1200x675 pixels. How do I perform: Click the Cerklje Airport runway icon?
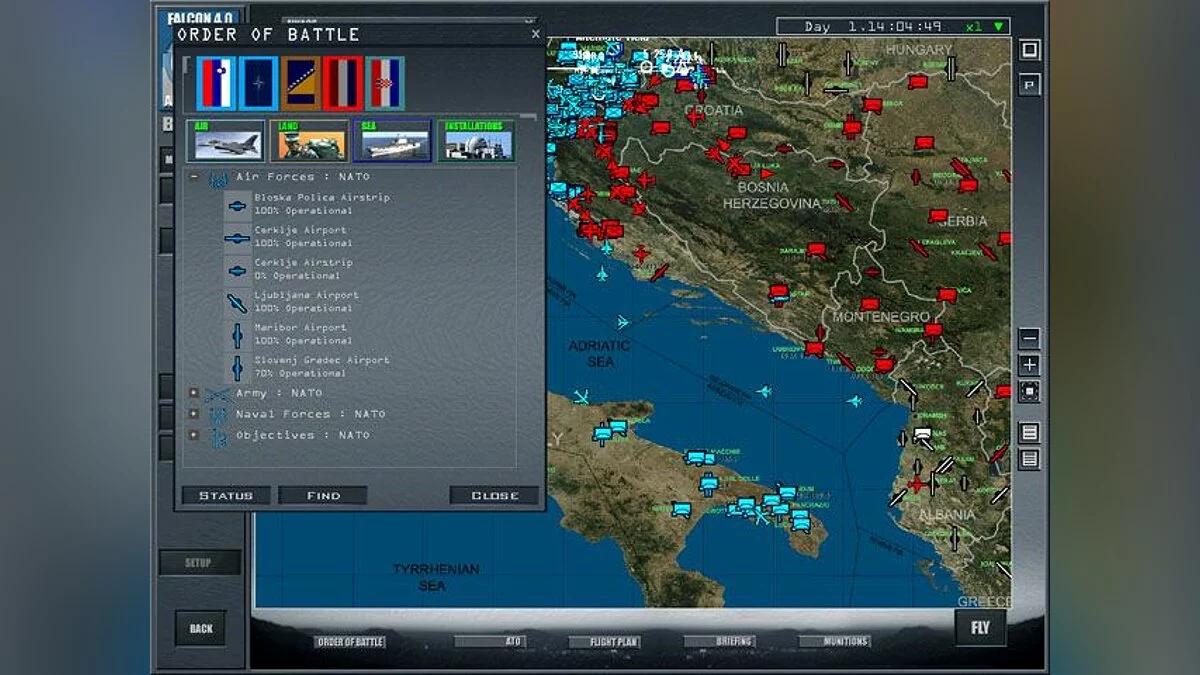238,238
